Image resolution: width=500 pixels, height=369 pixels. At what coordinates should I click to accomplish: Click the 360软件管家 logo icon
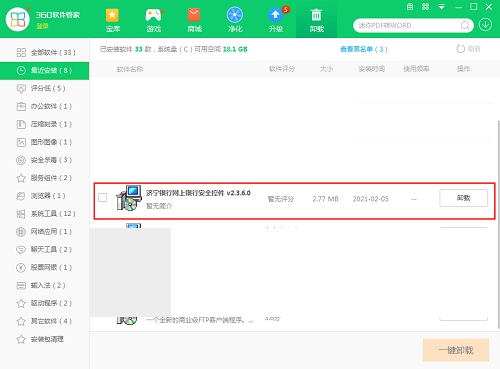pos(18,19)
